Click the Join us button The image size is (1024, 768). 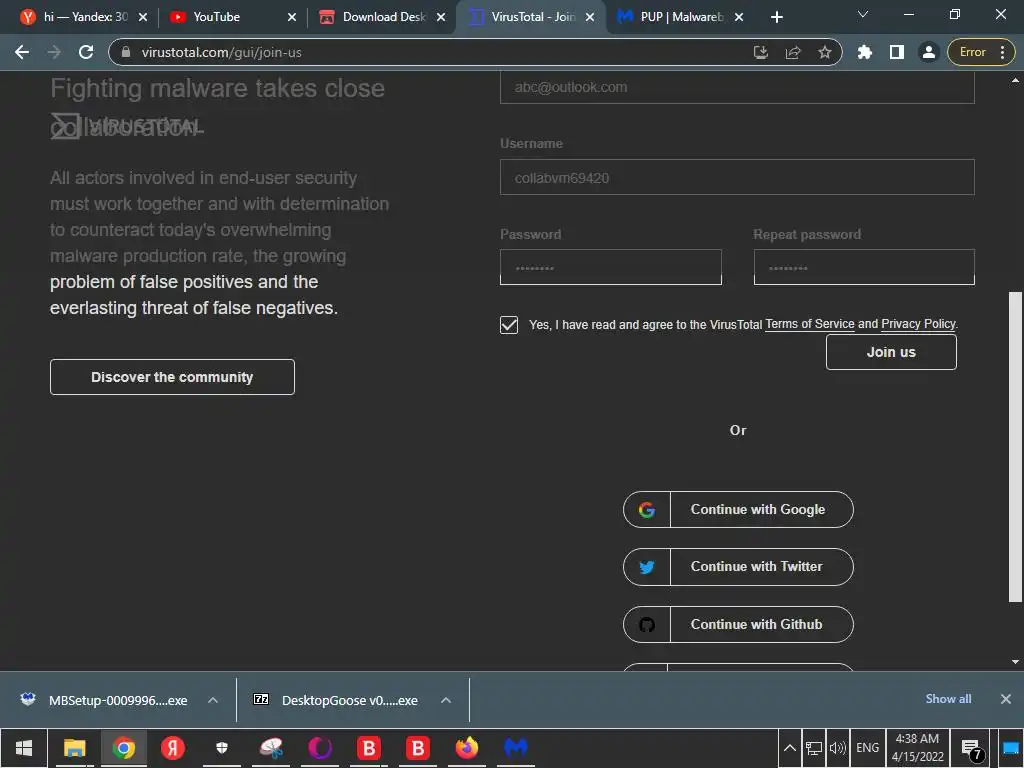coord(891,352)
